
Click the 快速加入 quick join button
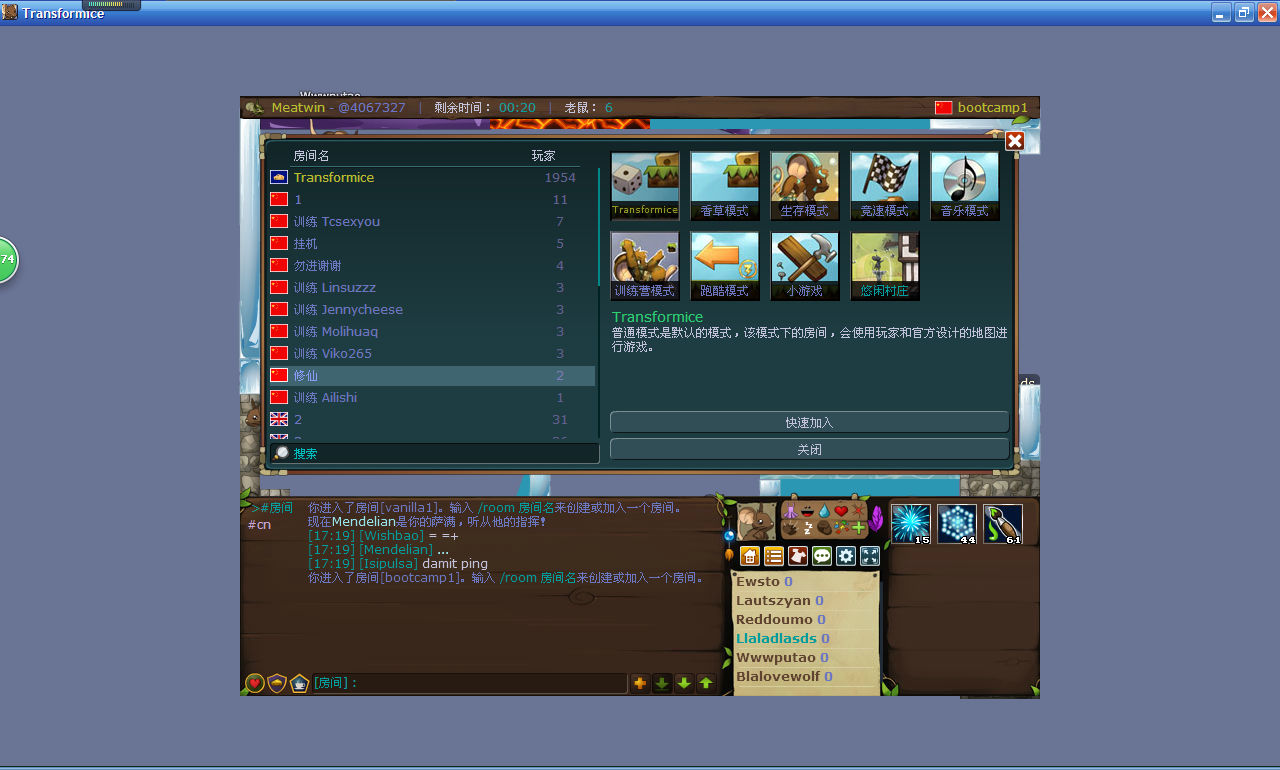pos(809,422)
